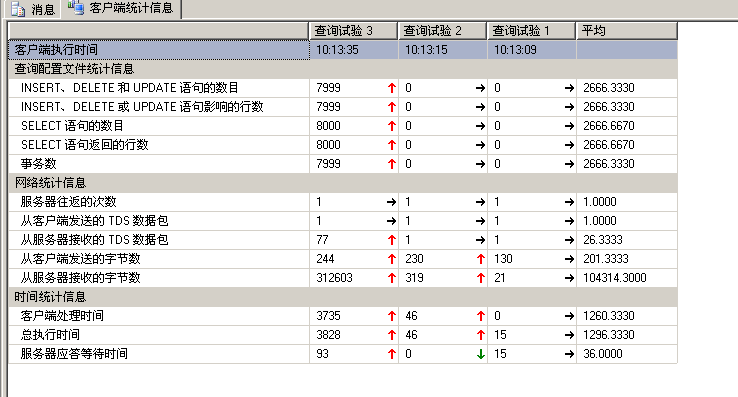738x397 pixels.
Task: Click the red up arrow beside 8000 in SELECT 语句的数目 row
Action: [392, 126]
